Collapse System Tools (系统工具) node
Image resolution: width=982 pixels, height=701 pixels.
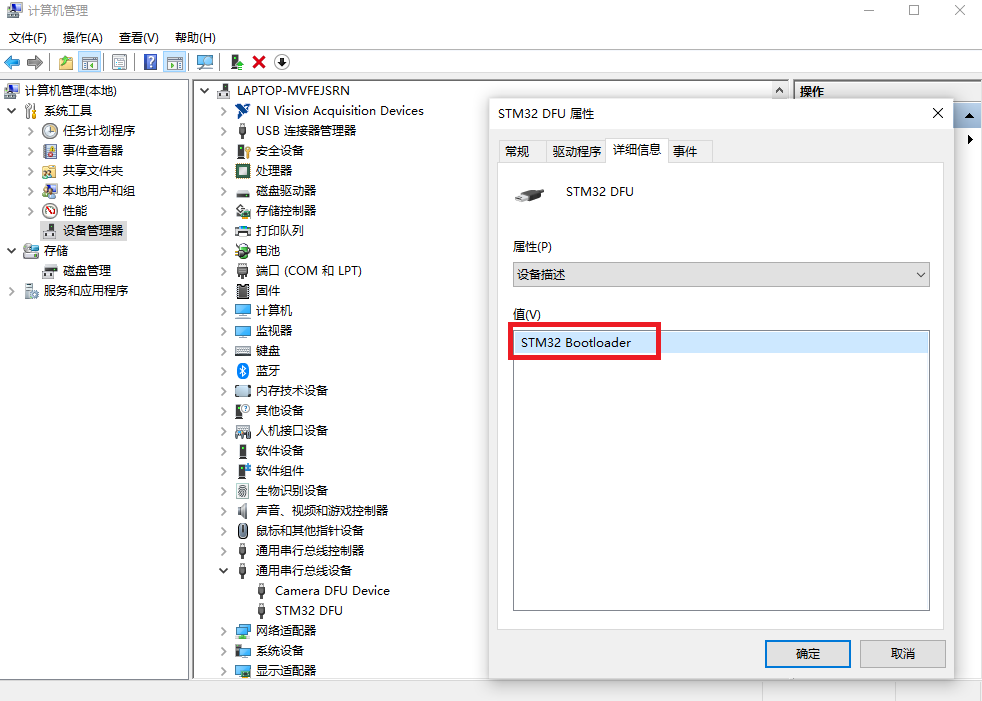click(x=11, y=111)
